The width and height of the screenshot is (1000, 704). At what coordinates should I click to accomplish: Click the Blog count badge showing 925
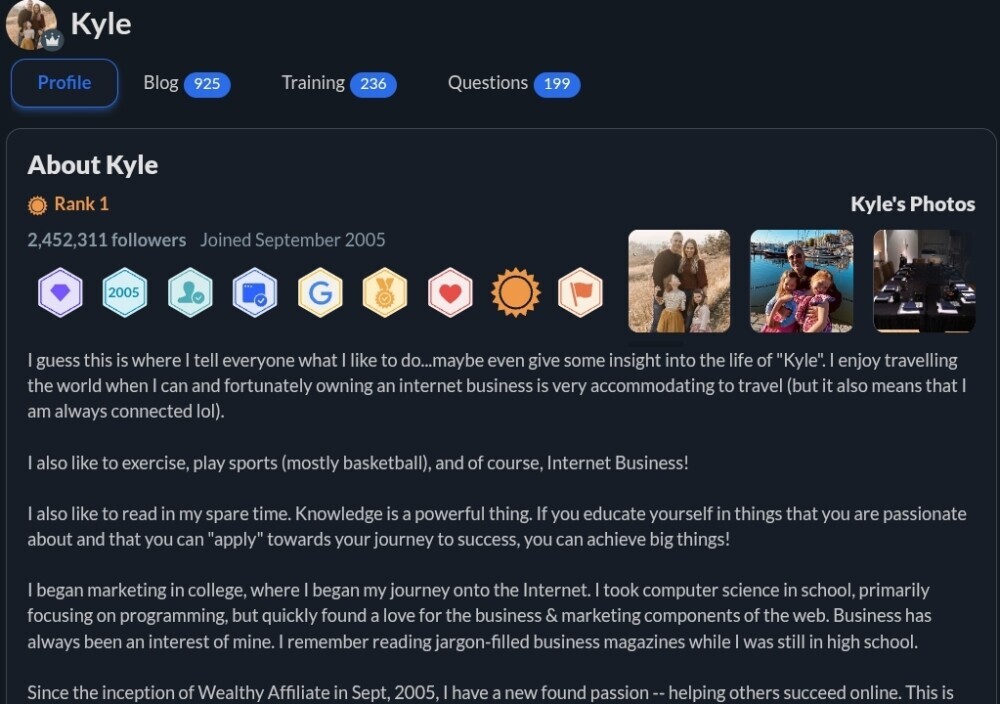pyautogui.click(x=206, y=85)
